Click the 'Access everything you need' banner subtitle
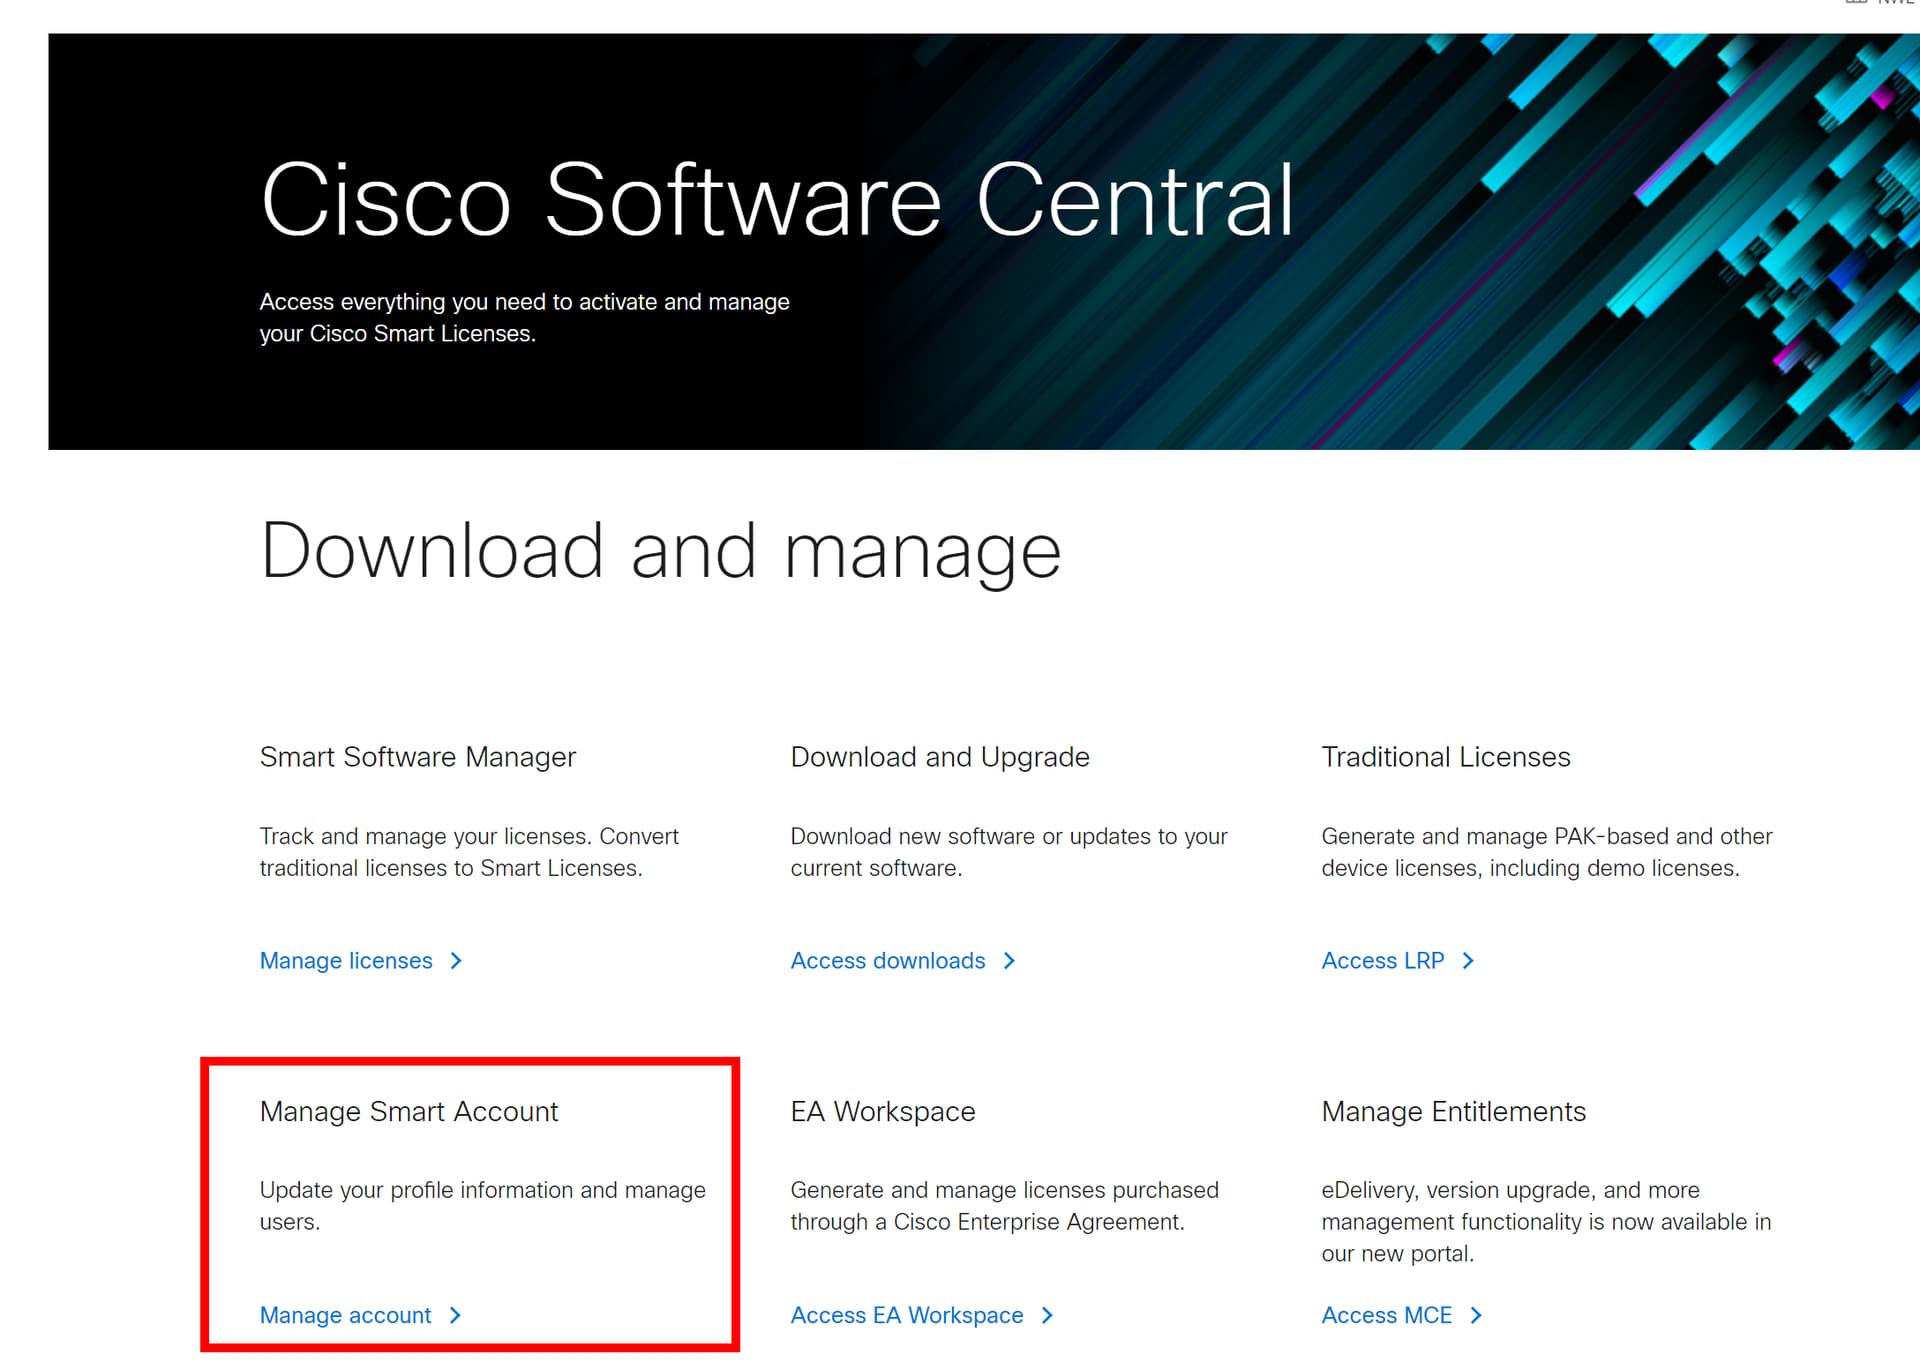The height and width of the screenshot is (1362, 1920). [525, 318]
